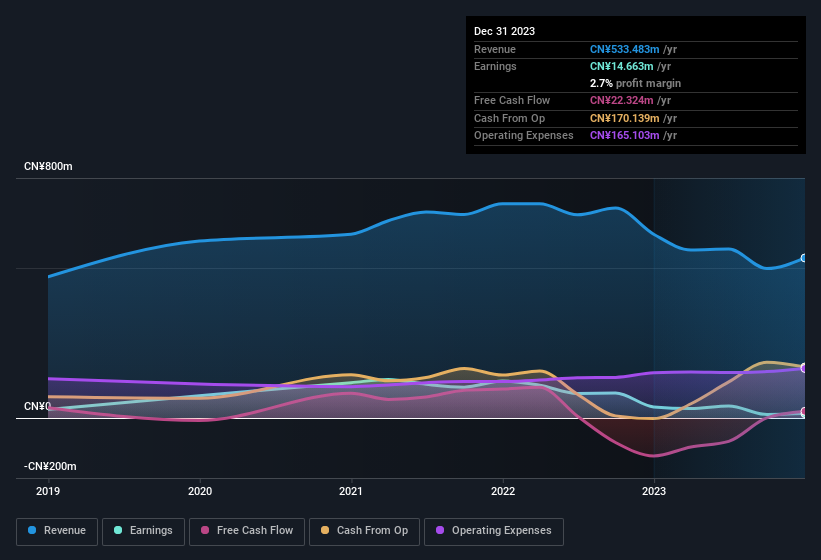821x560 pixels.
Task: Click the 2020 x-axis label
Action: [x=200, y=491]
